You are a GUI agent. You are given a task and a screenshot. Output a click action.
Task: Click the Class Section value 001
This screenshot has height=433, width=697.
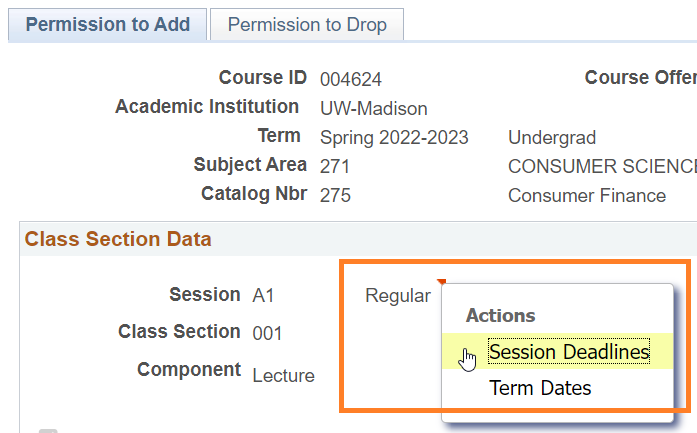coord(267,334)
